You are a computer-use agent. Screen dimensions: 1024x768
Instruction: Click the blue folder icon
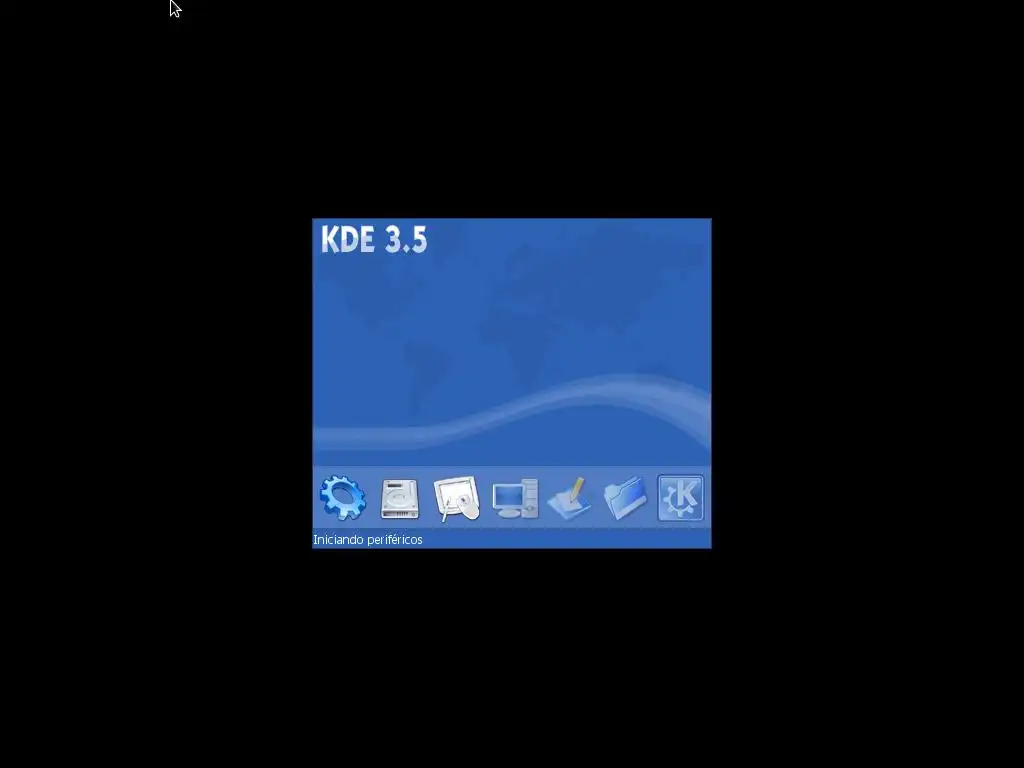tap(625, 498)
